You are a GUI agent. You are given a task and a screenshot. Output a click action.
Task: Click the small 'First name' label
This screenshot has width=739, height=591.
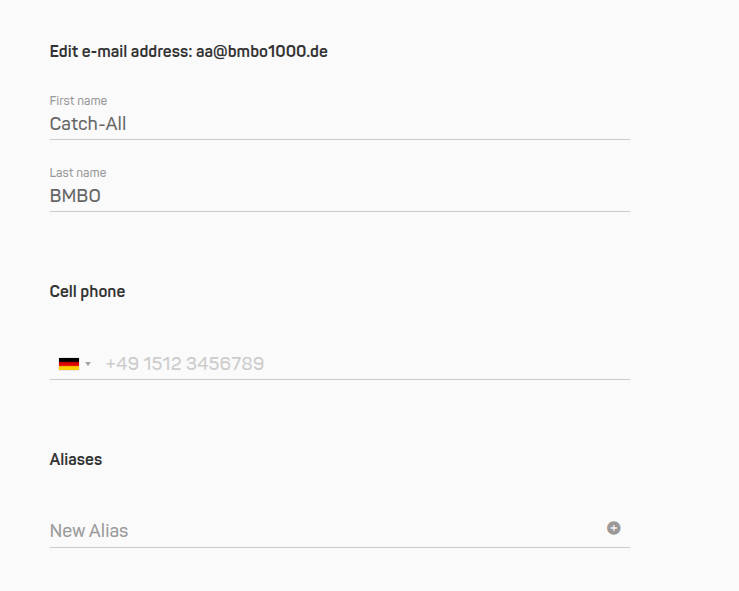pos(78,101)
